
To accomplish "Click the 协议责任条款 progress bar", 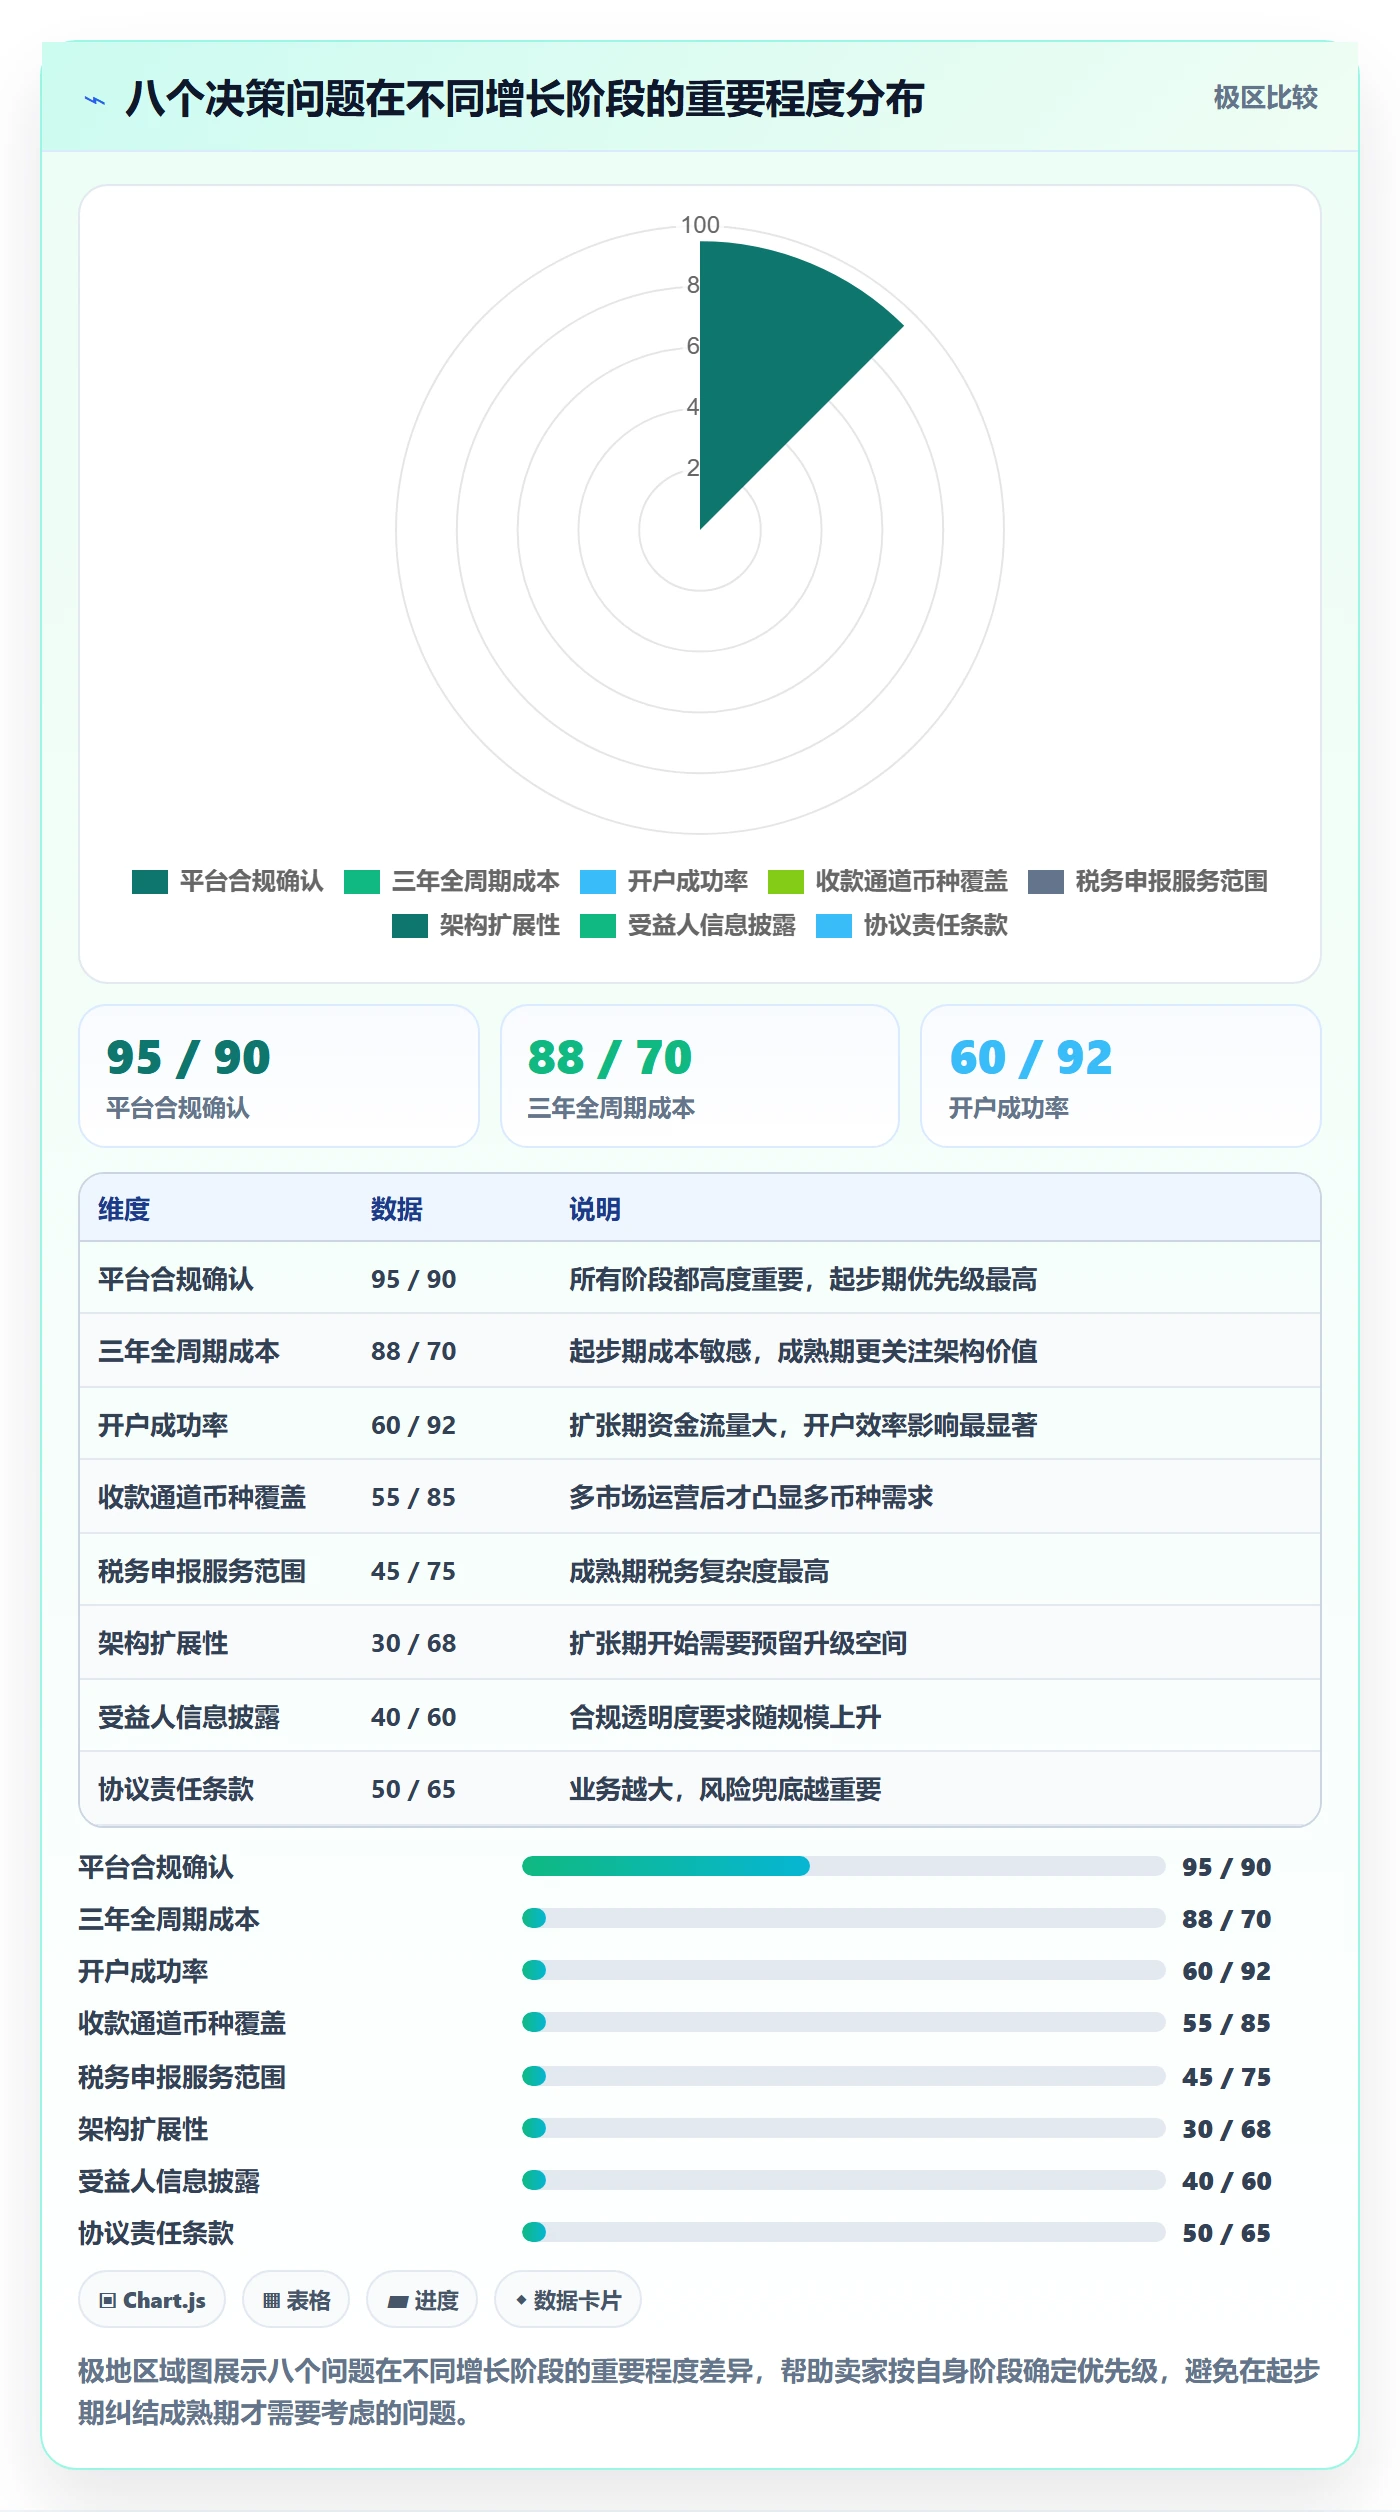I will (x=843, y=2232).
